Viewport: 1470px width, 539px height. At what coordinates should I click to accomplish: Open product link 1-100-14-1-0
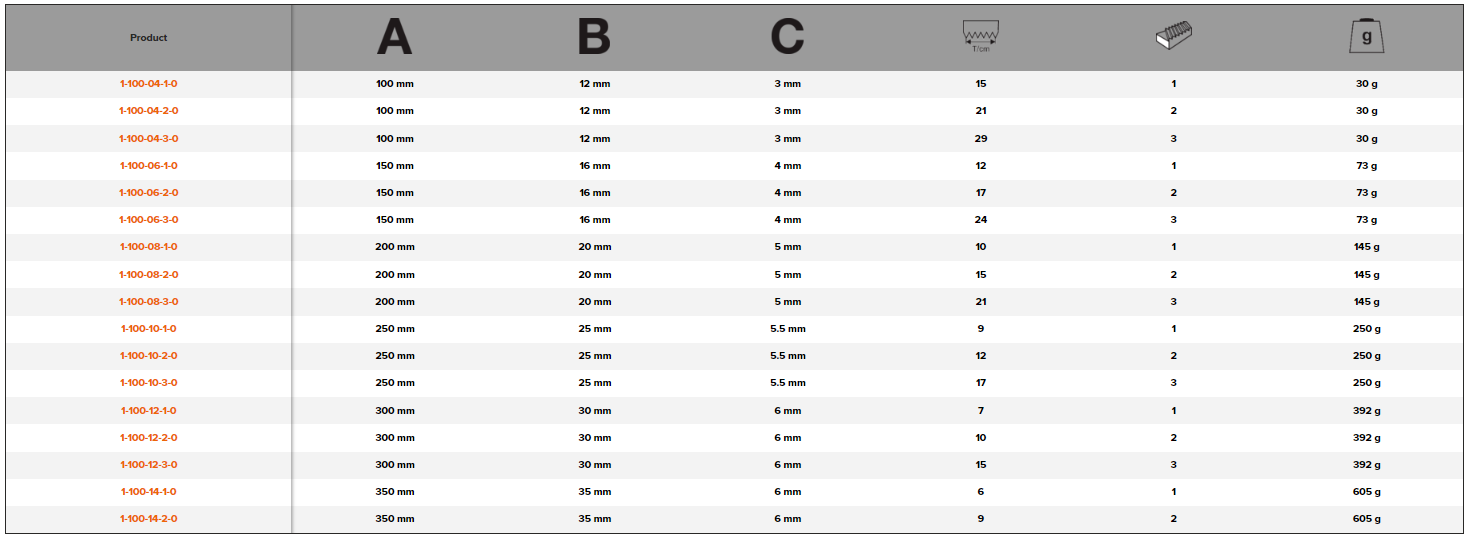tap(148, 492)
